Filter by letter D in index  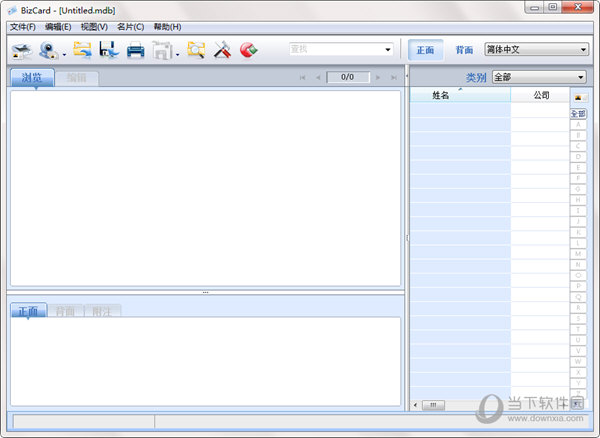click(x=578, y=157)
